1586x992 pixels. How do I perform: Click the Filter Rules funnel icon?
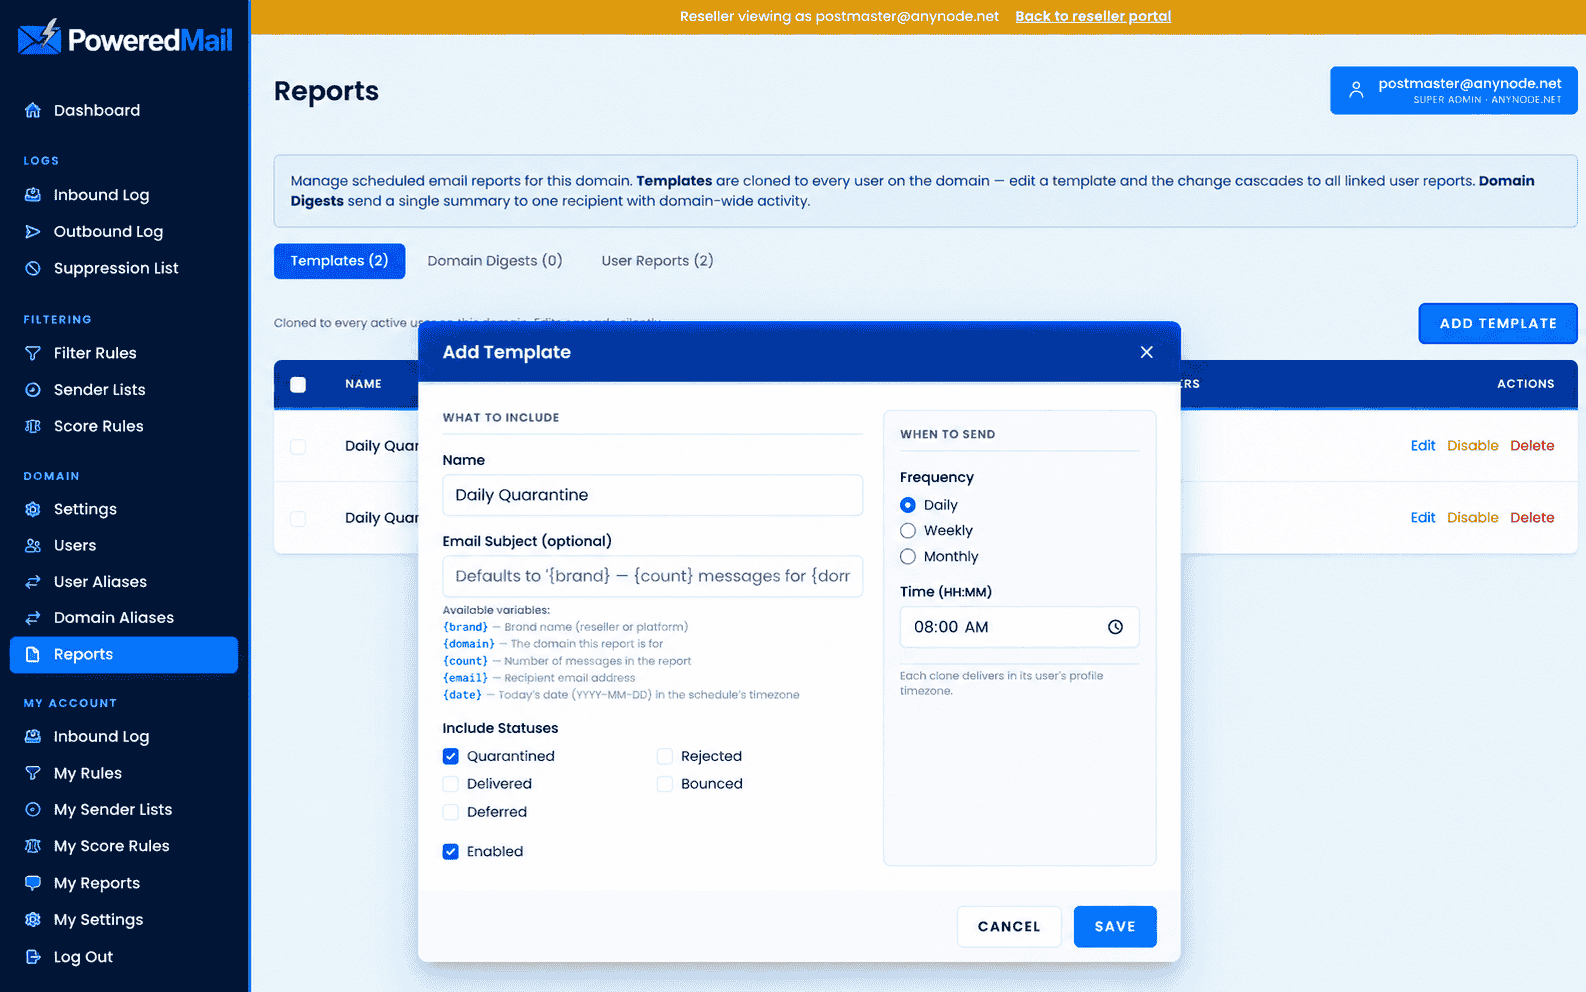[x=33, y=353]
